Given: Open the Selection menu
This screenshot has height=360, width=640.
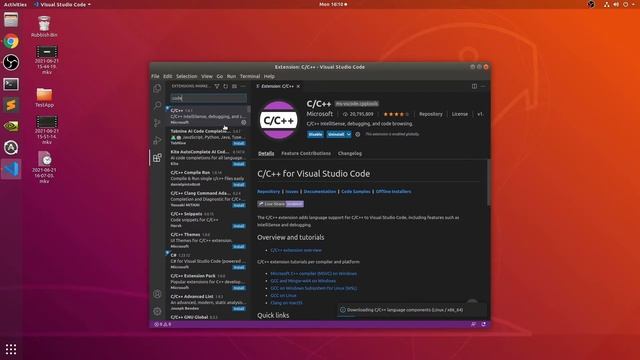Looking at the screenshot, I should 187,76.
